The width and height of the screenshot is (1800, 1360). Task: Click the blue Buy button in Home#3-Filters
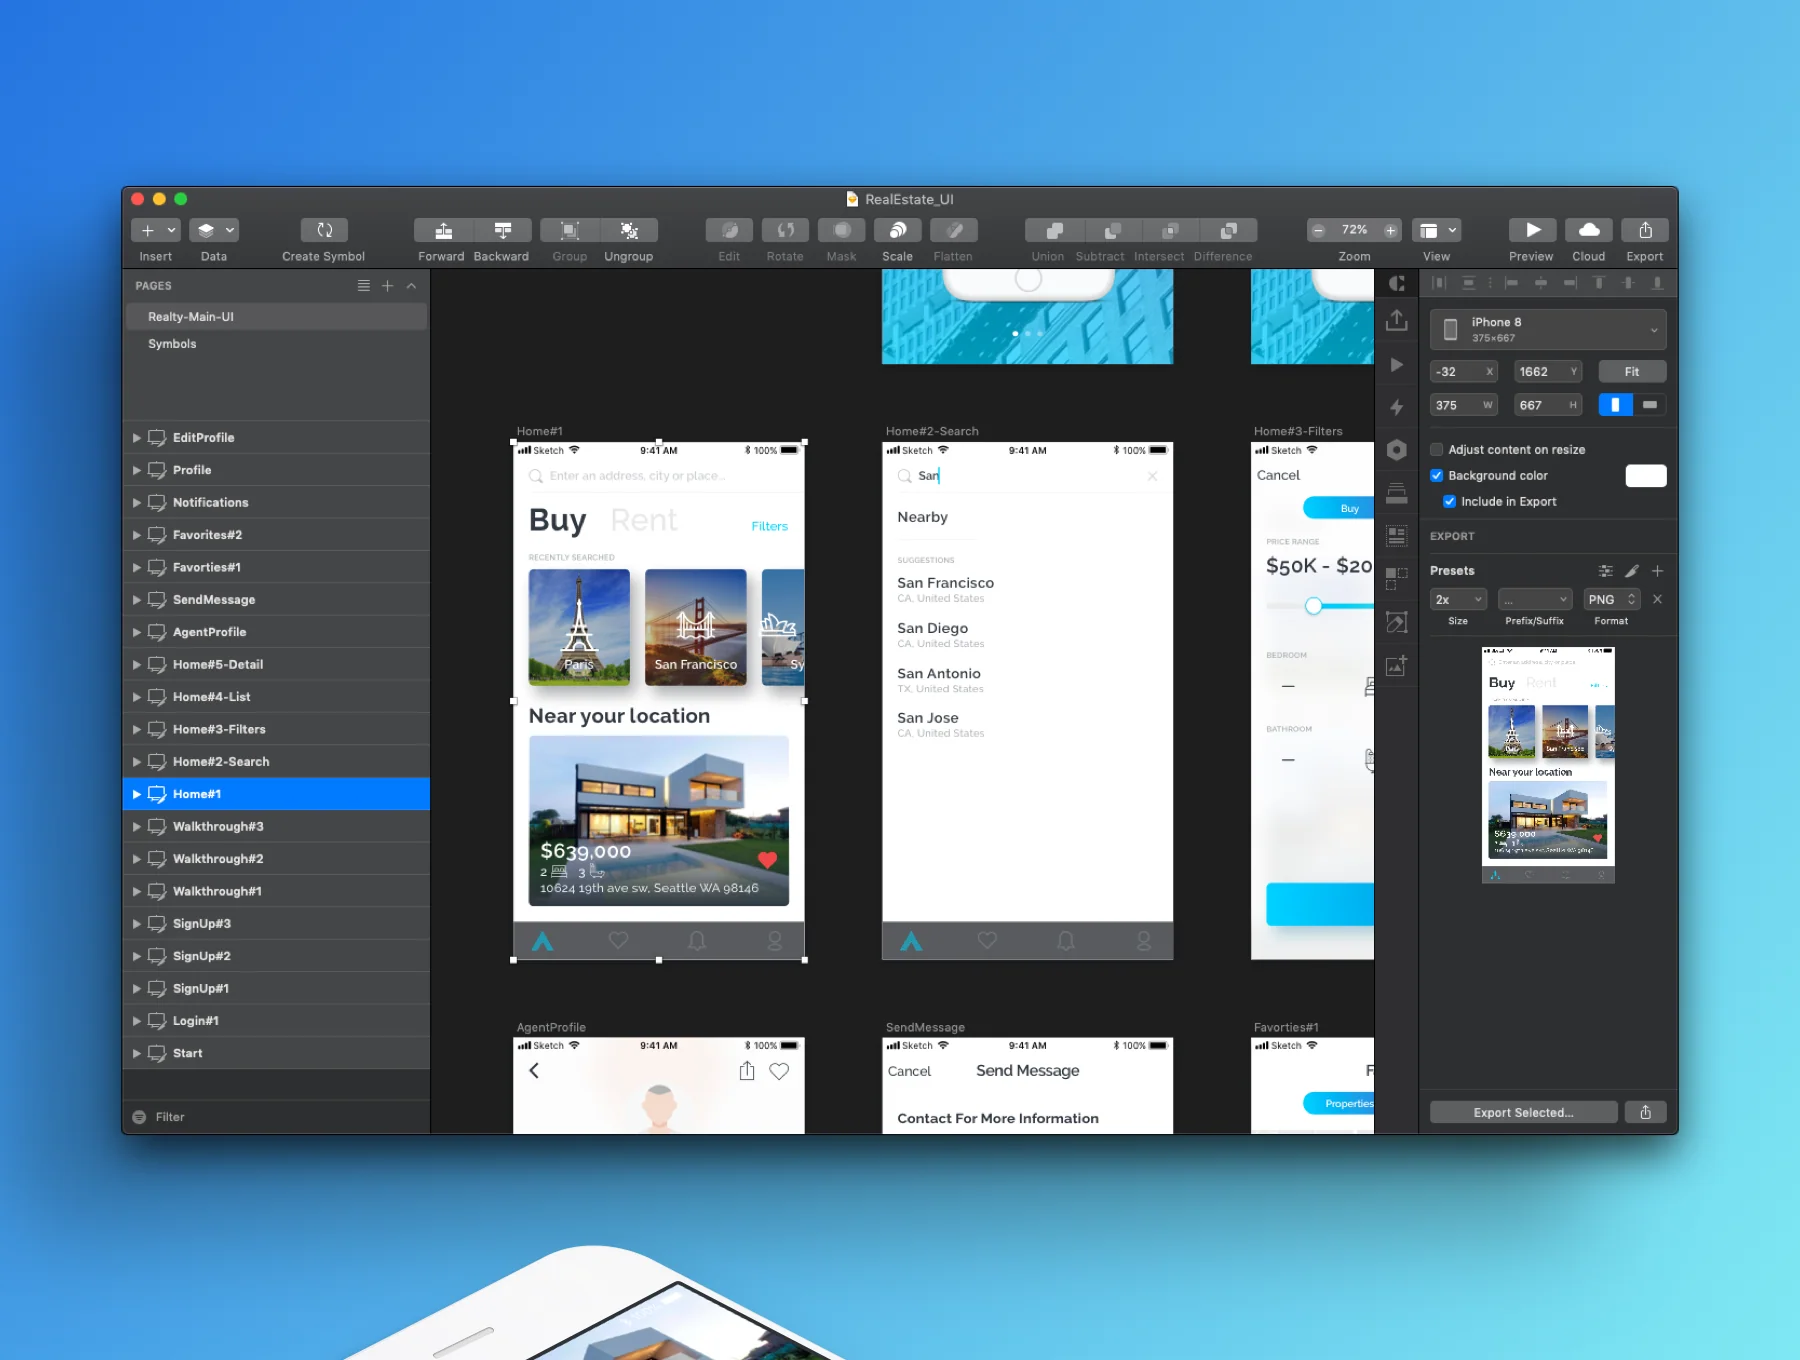1339,508
